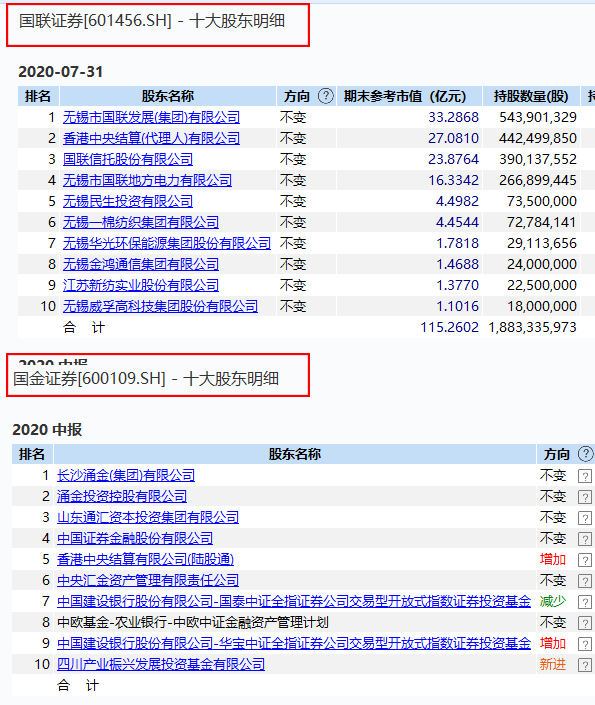Click the date heading 2020-07-31
The image size is (595, 705).
coord(61,72)
